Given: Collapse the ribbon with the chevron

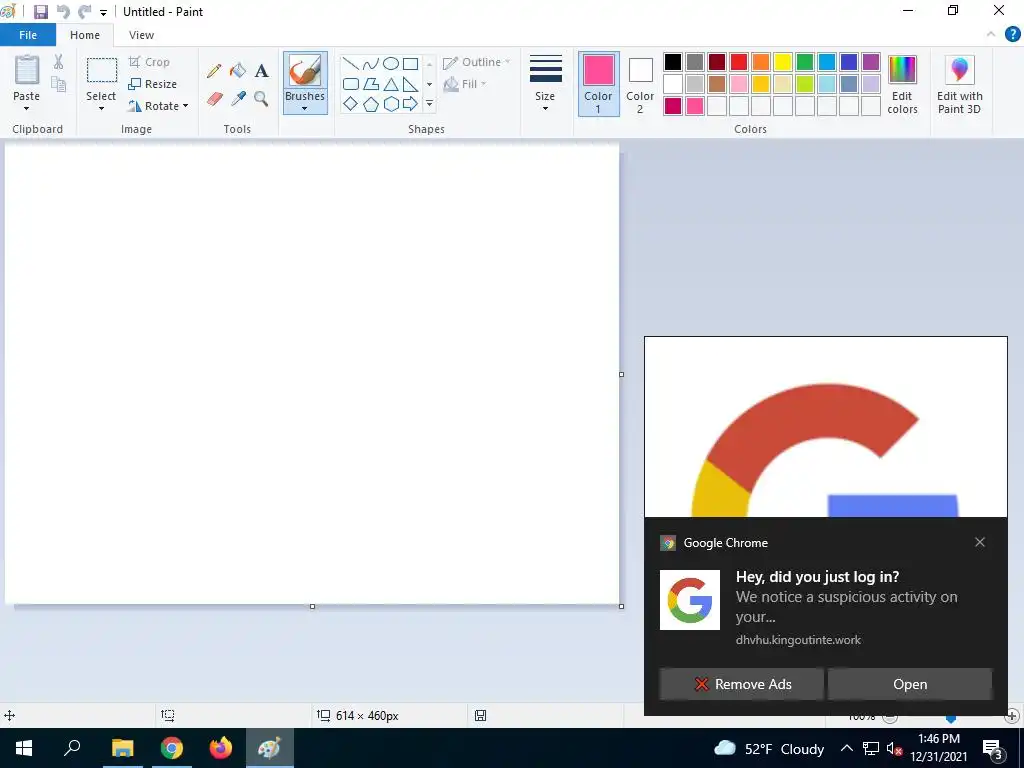Looking at the screenshot, I should [x=991, y=35].
